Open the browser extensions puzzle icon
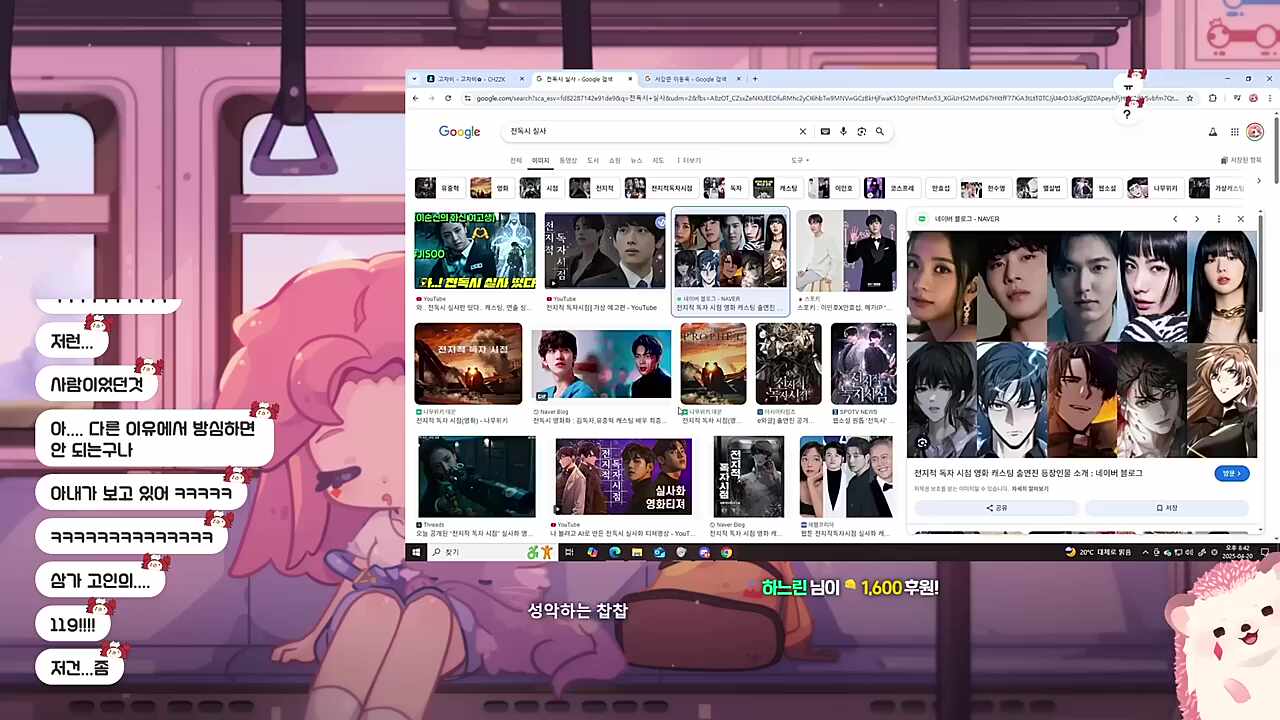1280x720 pixels. coord(1213,98)
